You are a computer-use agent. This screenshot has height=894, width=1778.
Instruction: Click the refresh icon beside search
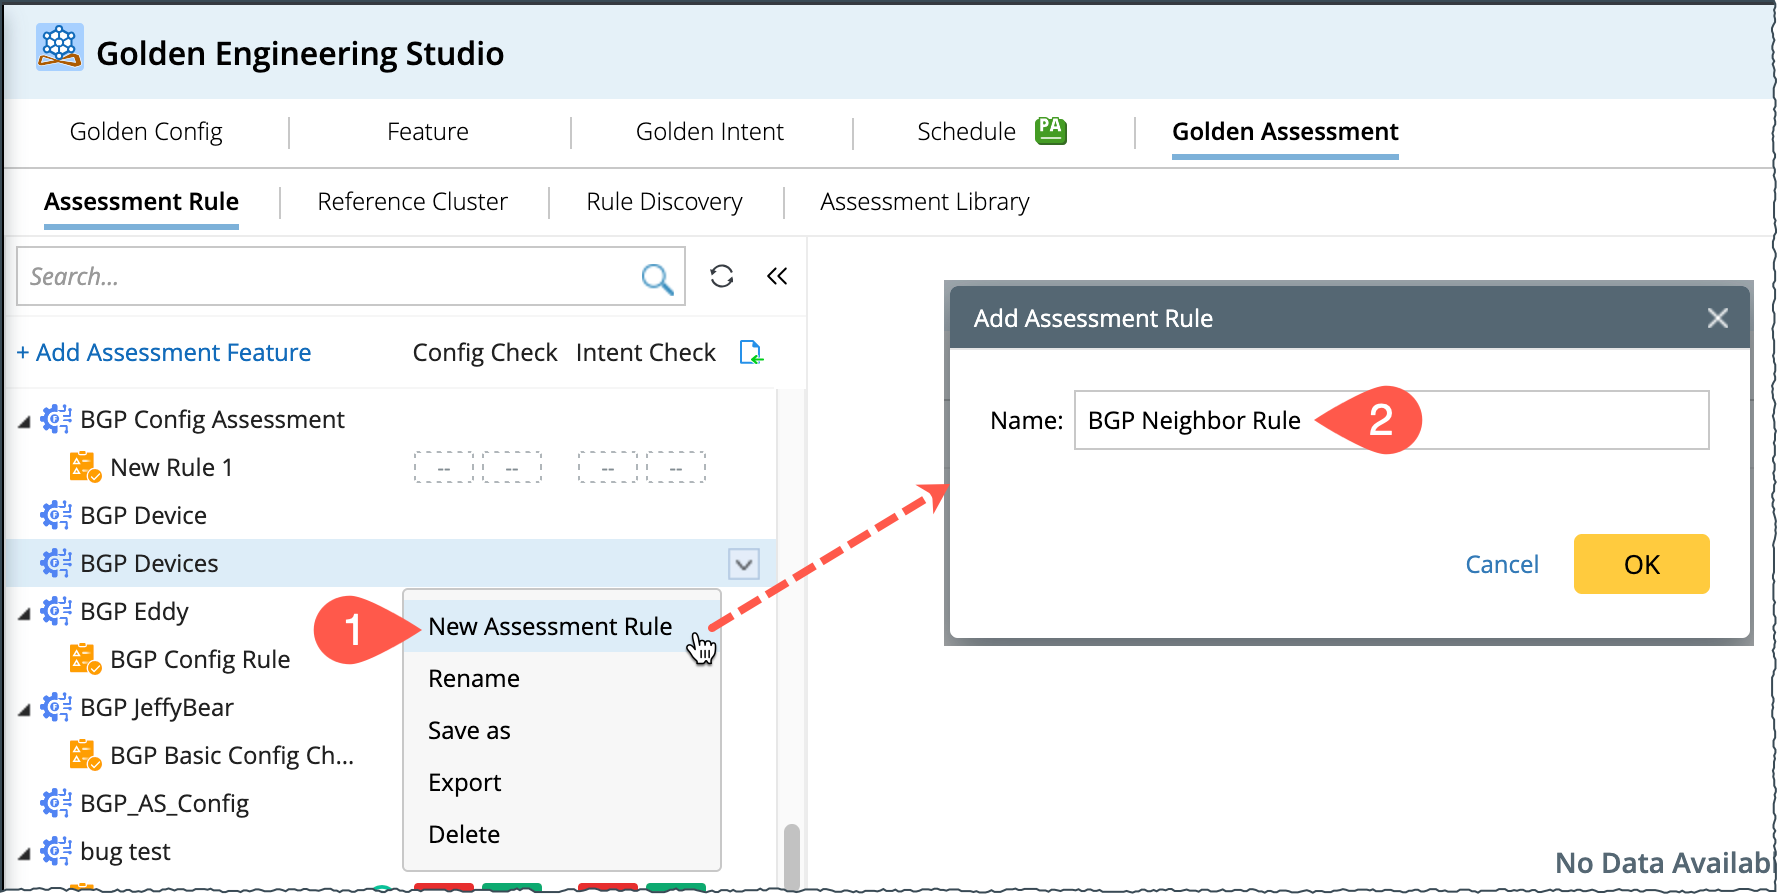(x=722, y=276)
